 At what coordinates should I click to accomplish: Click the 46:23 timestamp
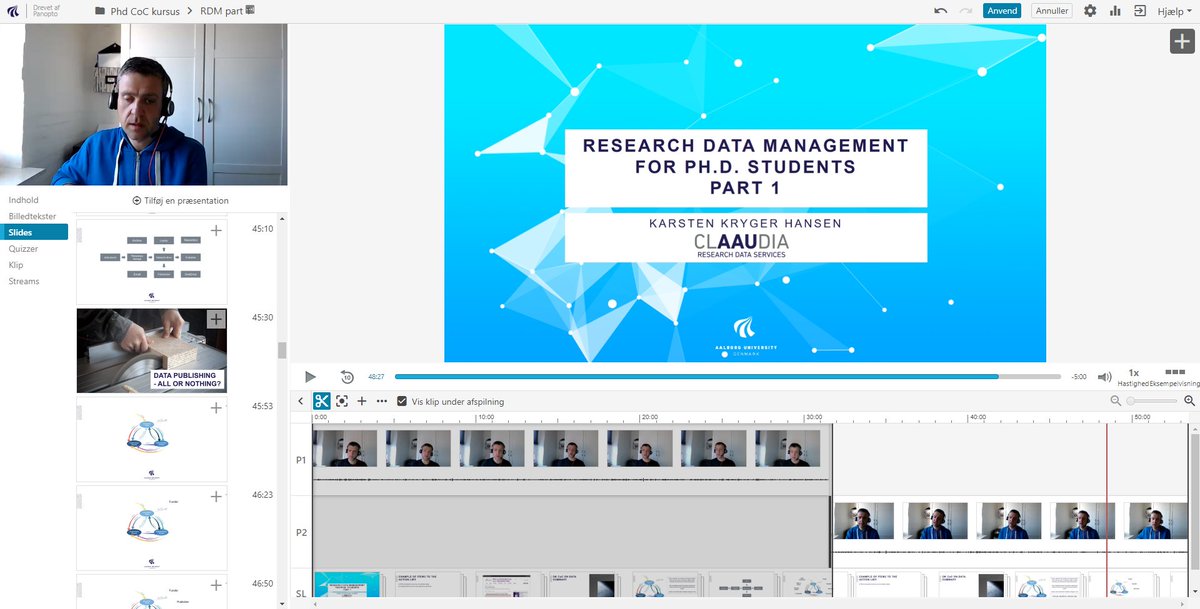[263, 495]
